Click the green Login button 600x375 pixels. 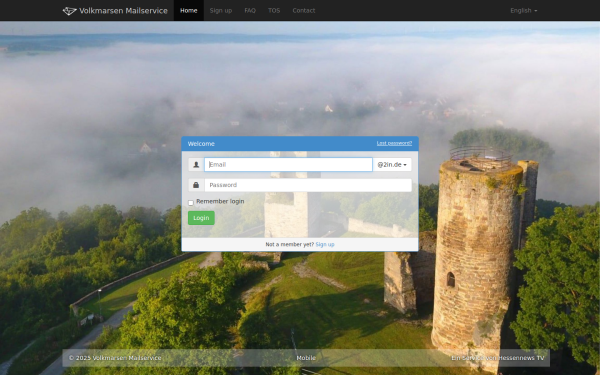click(201, 218)
